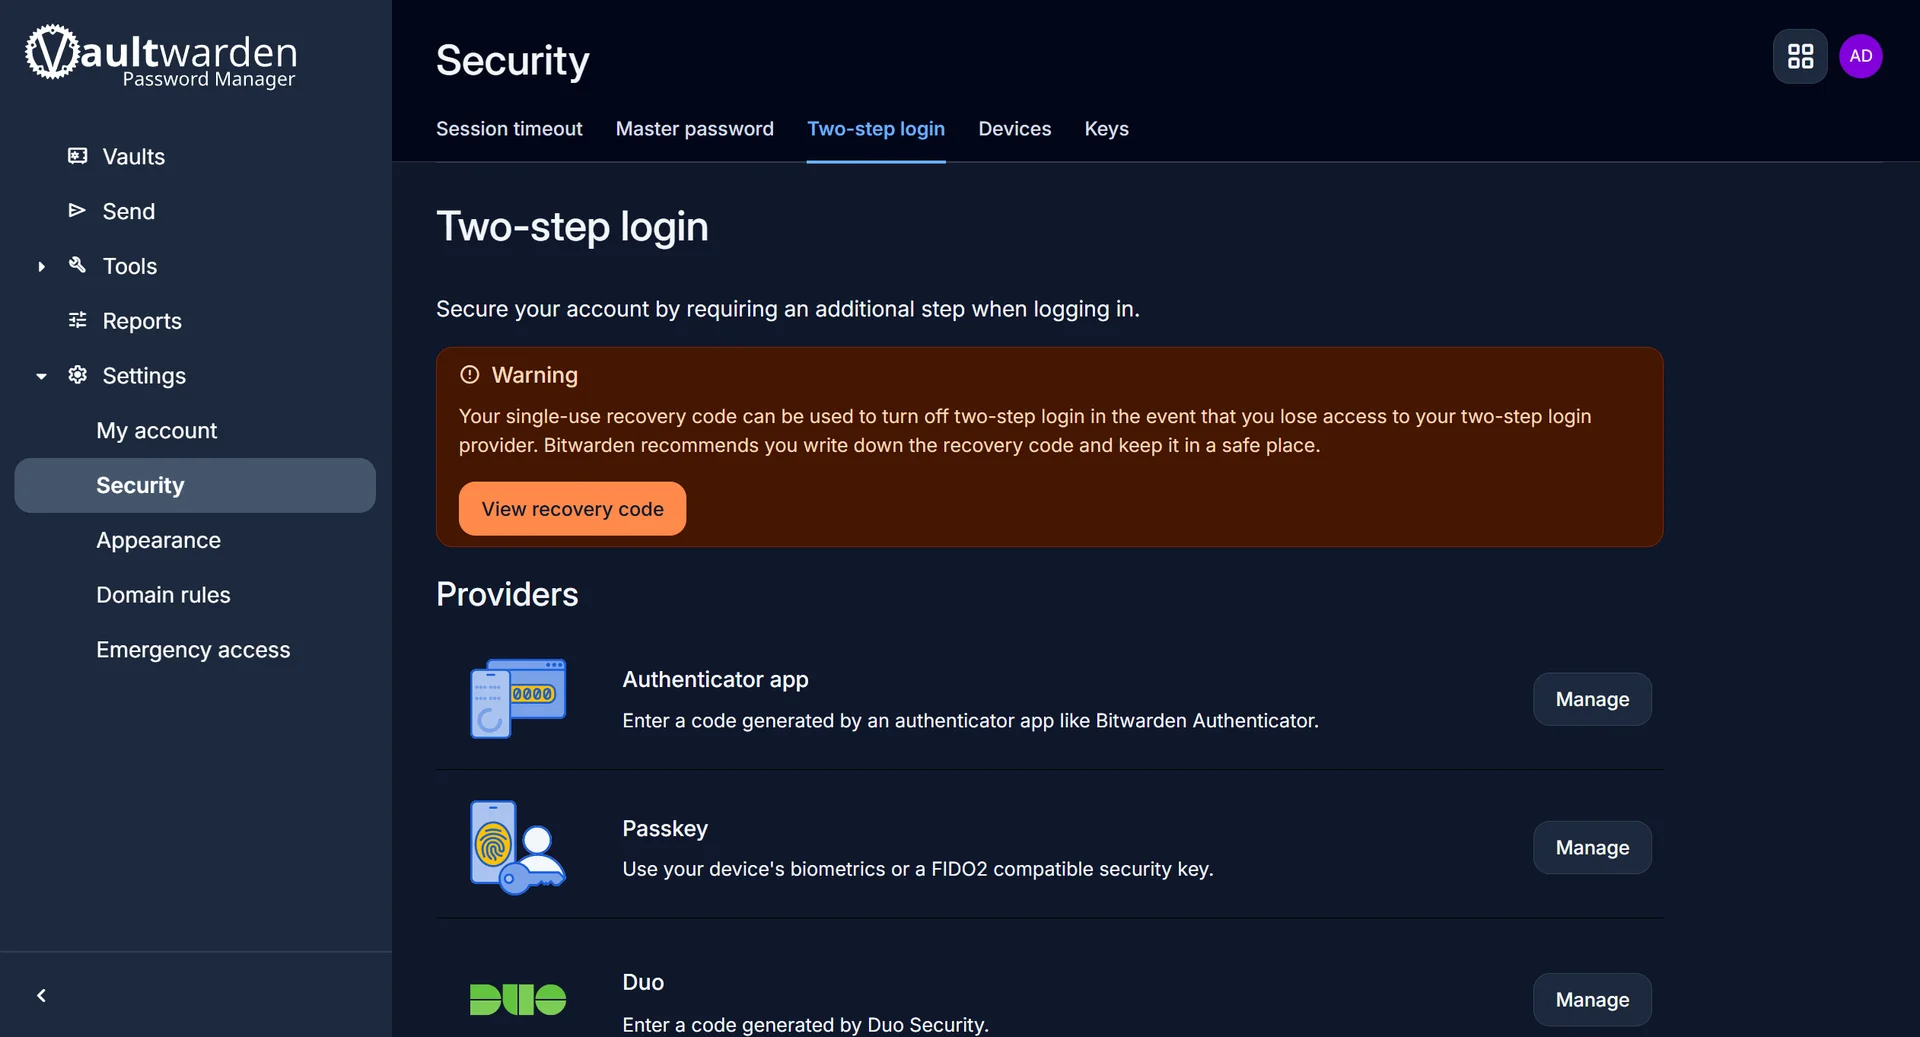Open the Devices tab
Screen dimensions: 1920x1037
point(1015,129)
